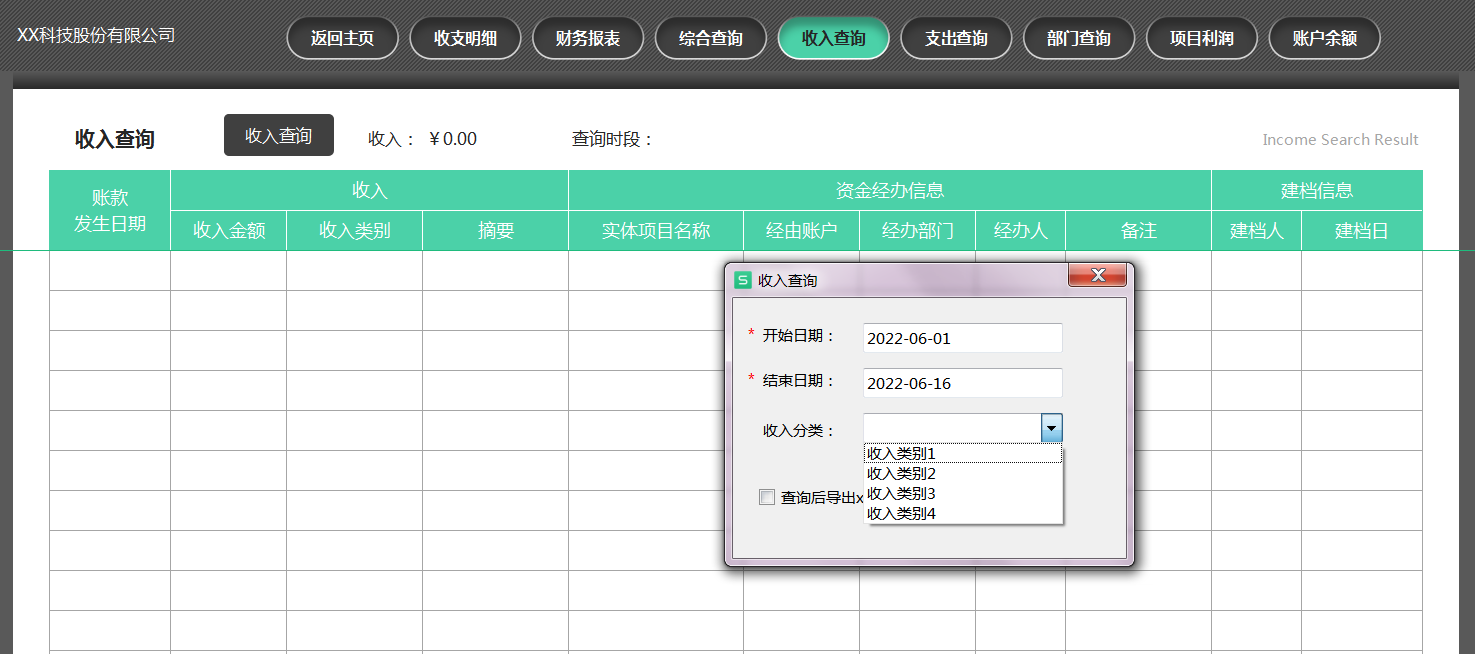Screen dimensions: 1475x654
Task: Open the 收支明细 tab
Action: (x=465, y=39)
